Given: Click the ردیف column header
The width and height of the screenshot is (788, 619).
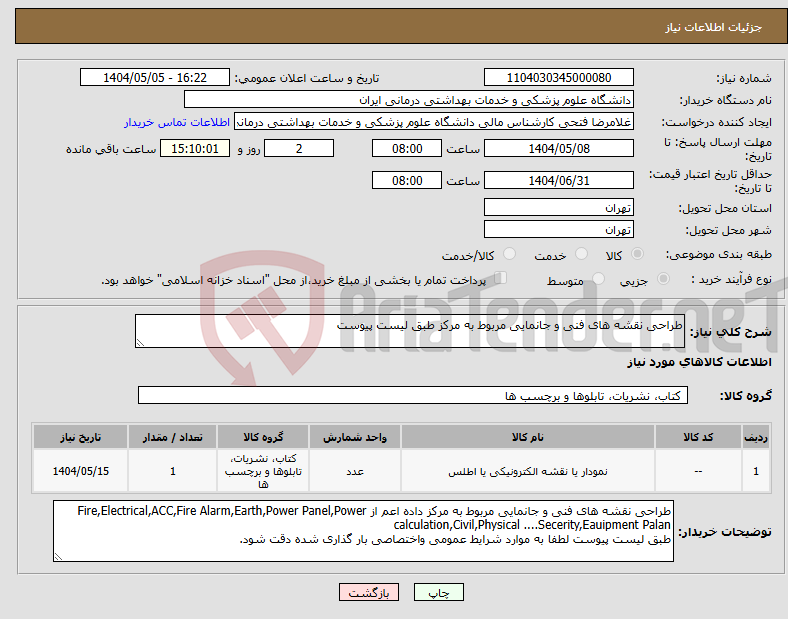Looking at the screenshot, I should pos(756,437).
